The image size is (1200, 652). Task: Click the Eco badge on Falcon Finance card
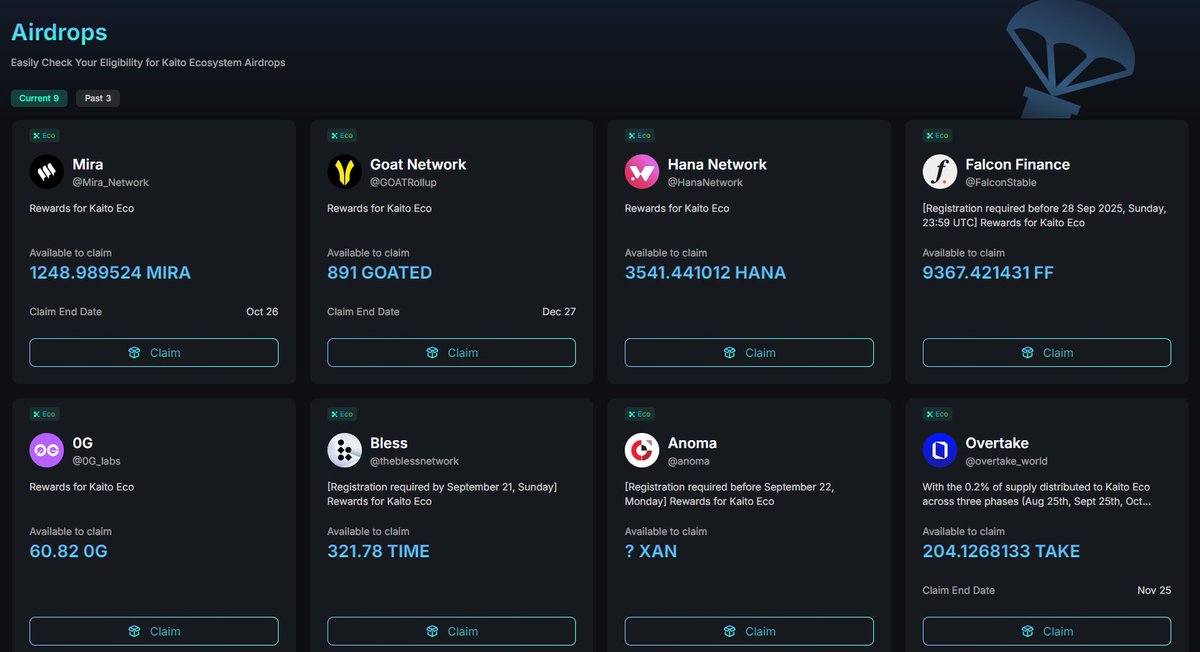938,135
